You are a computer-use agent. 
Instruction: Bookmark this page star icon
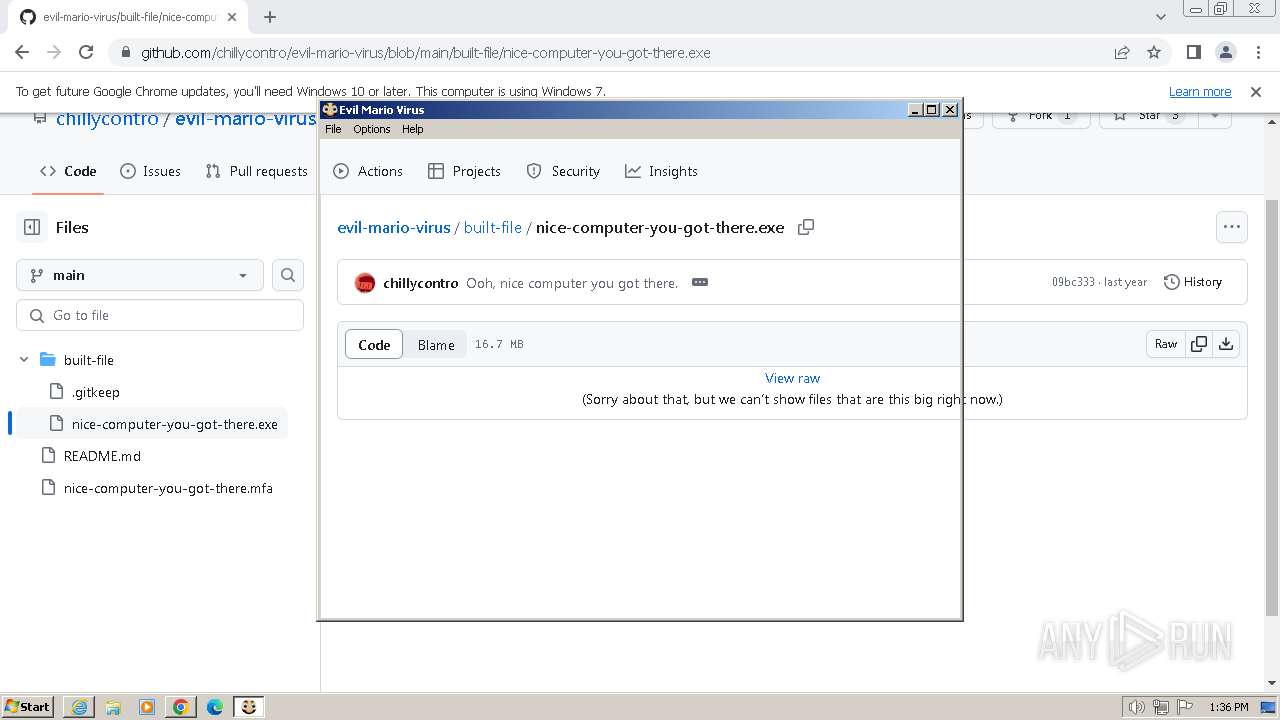coord(1154,52)
